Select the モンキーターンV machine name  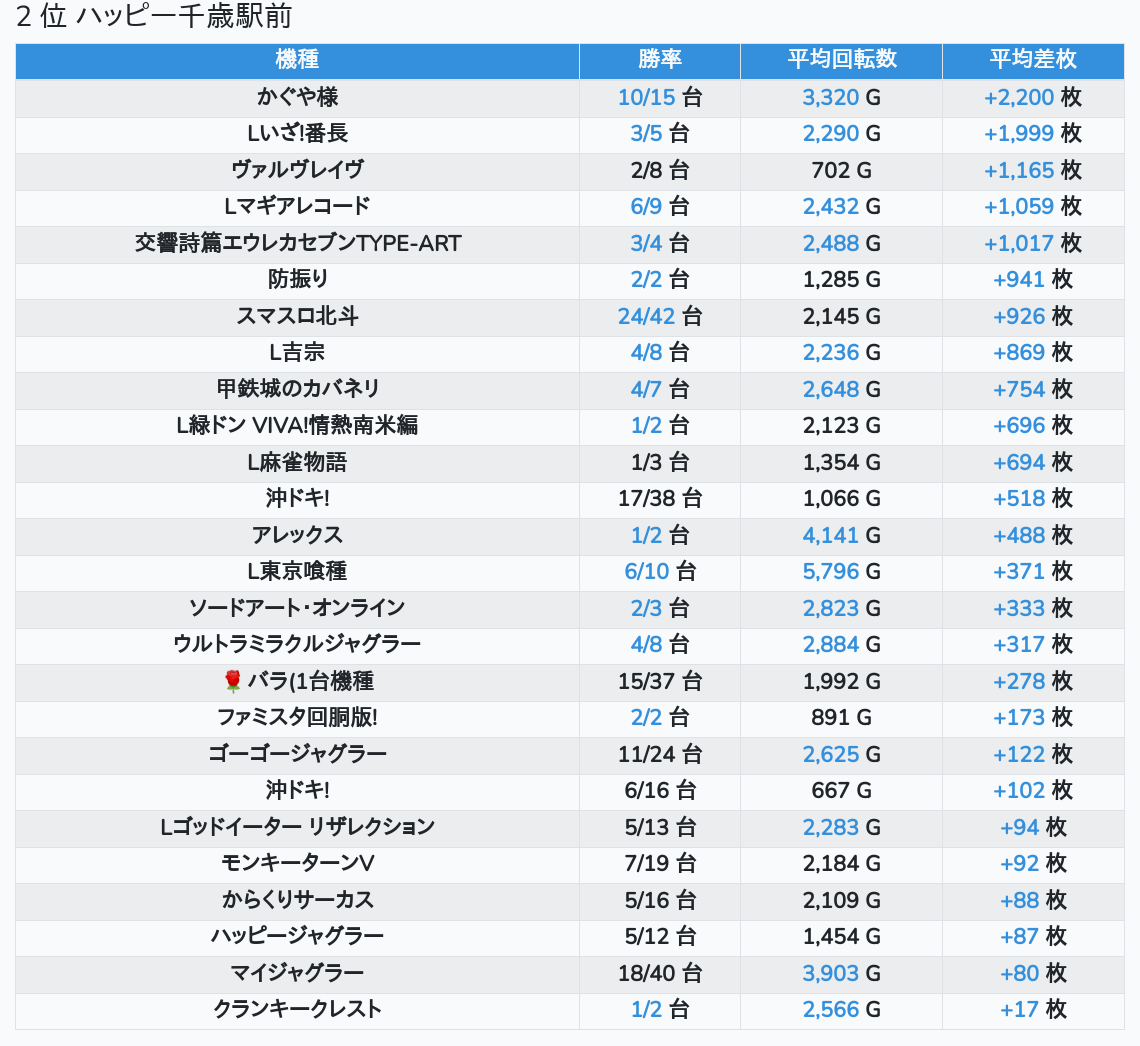(x=297, y=864)
